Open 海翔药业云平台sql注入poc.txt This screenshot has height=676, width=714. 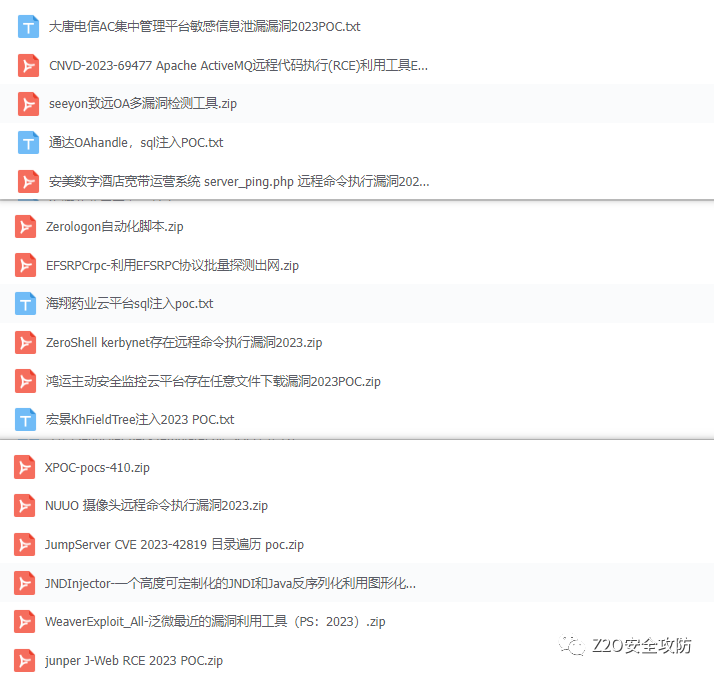tap(129, 304)
